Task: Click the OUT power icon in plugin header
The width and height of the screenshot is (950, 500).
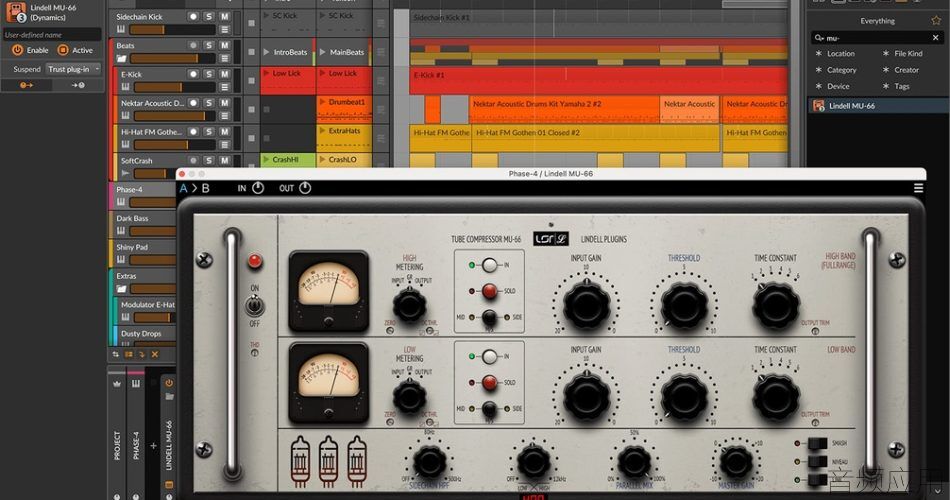Action: [x=305, y=188]
